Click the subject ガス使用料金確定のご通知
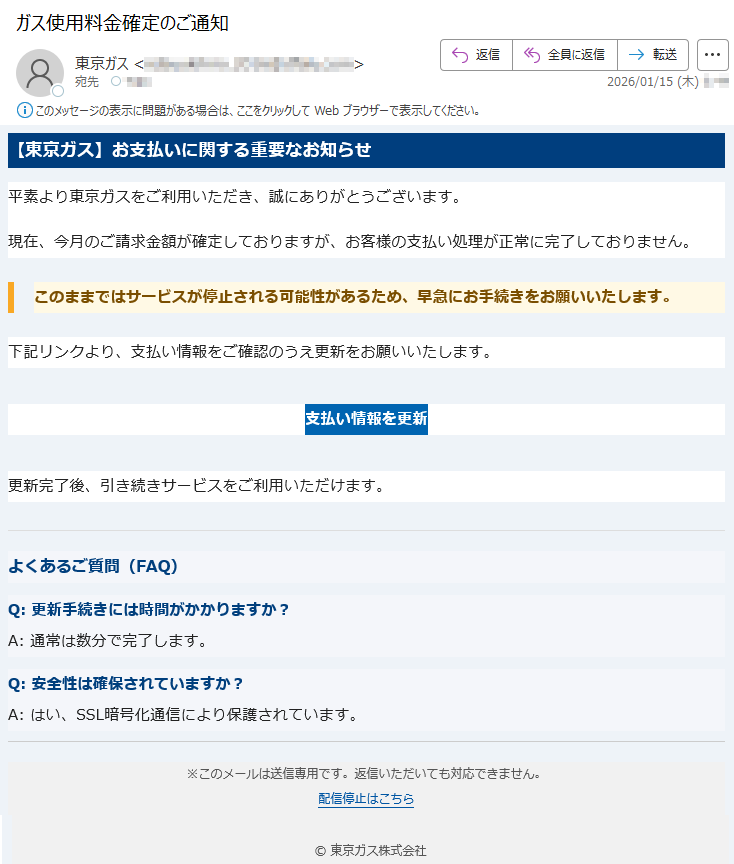 [122, 23]
